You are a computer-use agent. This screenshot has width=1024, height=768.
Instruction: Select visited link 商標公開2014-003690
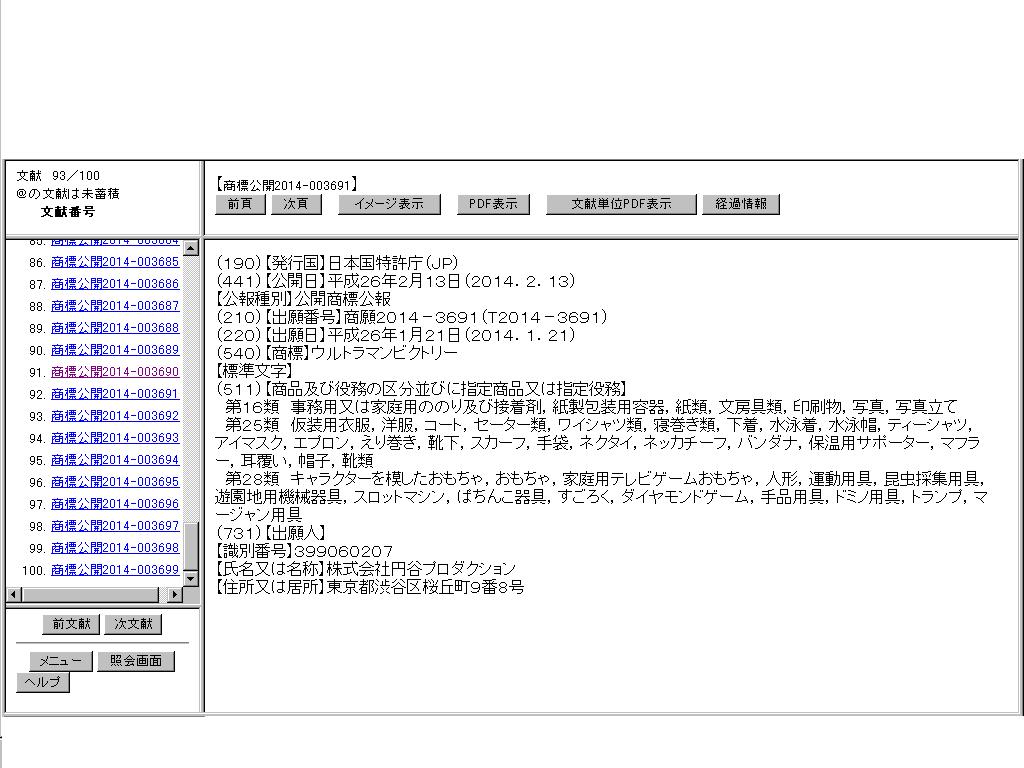click(115, 372)
